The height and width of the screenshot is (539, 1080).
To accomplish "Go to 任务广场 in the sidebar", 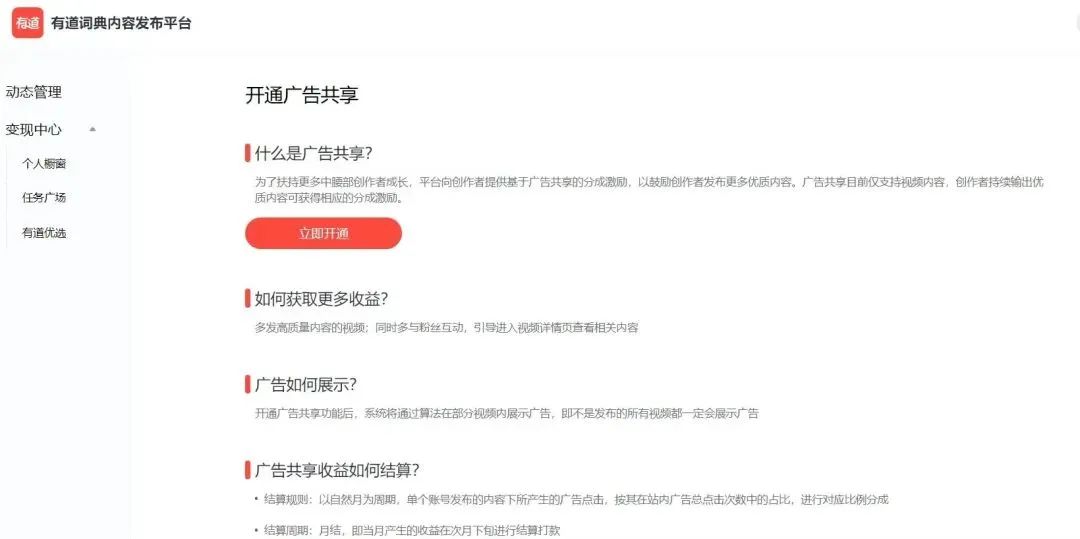I will pyautogui.click(x=44, y=198).
